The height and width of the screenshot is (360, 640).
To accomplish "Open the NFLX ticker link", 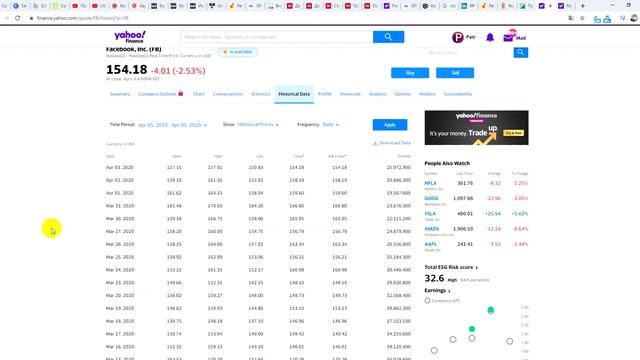I will [x=430, y=183].
